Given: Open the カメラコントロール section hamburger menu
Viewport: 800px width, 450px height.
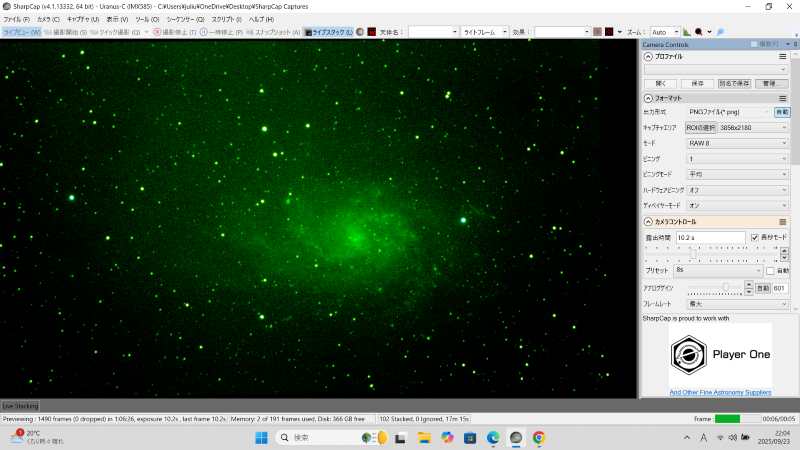Looking at the screenshot, I should pos(782,221).
